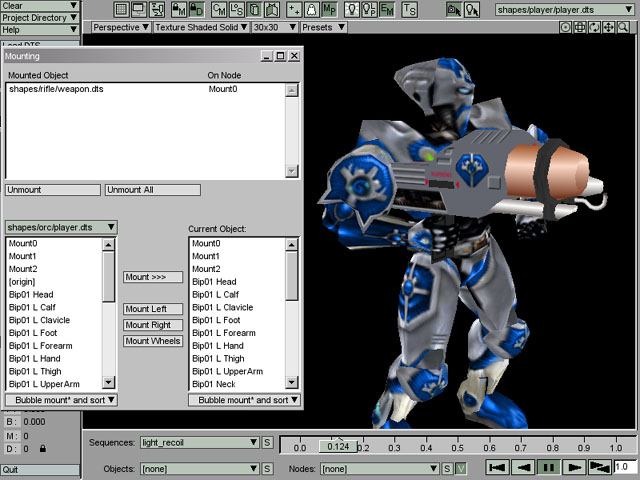Open the Texture Shaded Solid dropdown
The image size is (640, 480).
coord(201,27)
